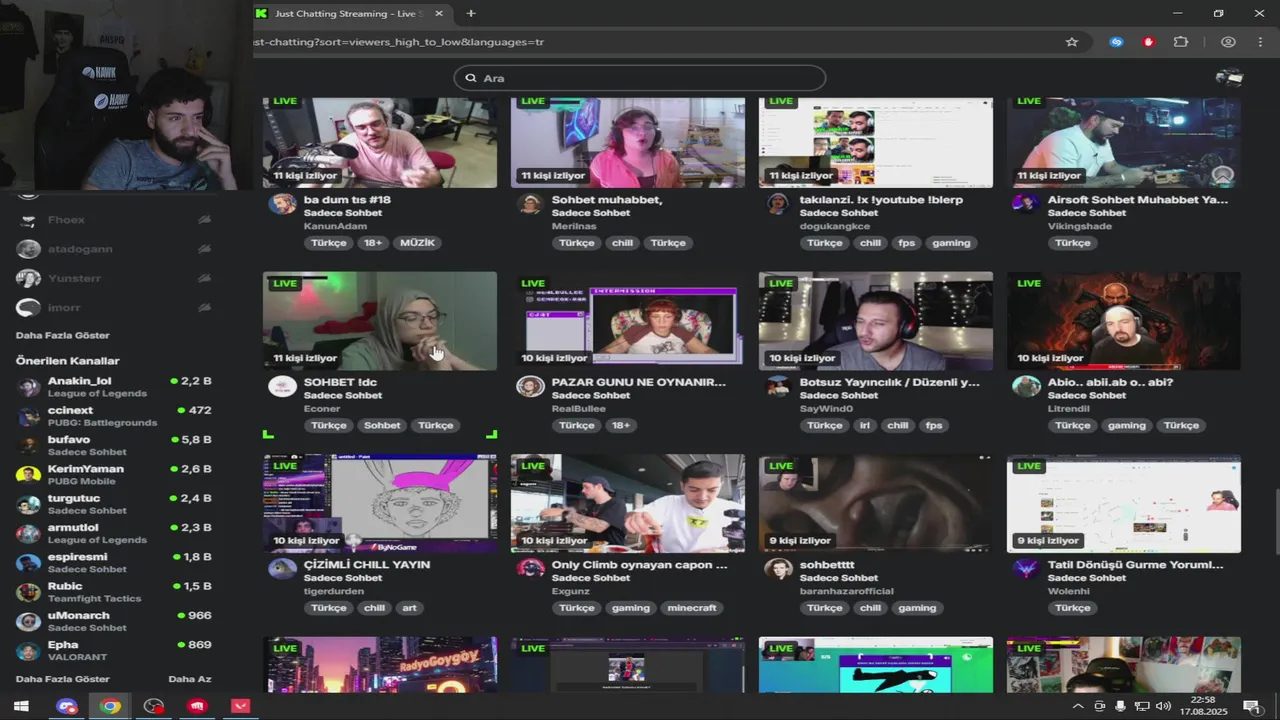Viewport: 1280px width, 720px height.
Task: Open the Chrome profile icon
Action: [x=1228, y=42]
